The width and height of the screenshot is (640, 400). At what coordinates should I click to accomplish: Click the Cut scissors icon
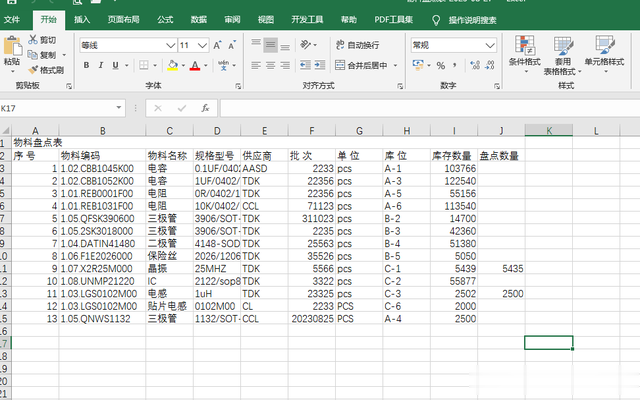[x=33, y=40]
